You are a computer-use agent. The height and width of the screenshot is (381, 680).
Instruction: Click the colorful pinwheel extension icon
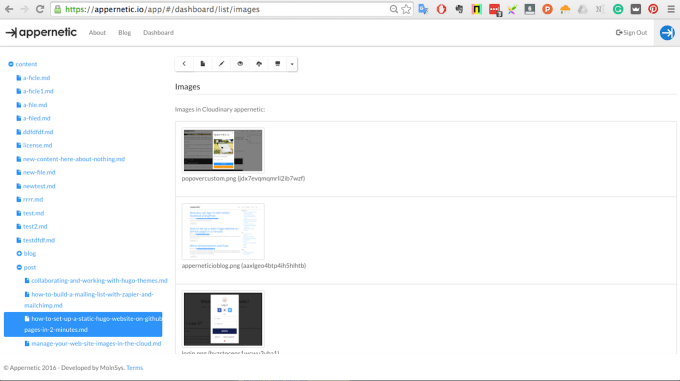[x=512, y=9]
